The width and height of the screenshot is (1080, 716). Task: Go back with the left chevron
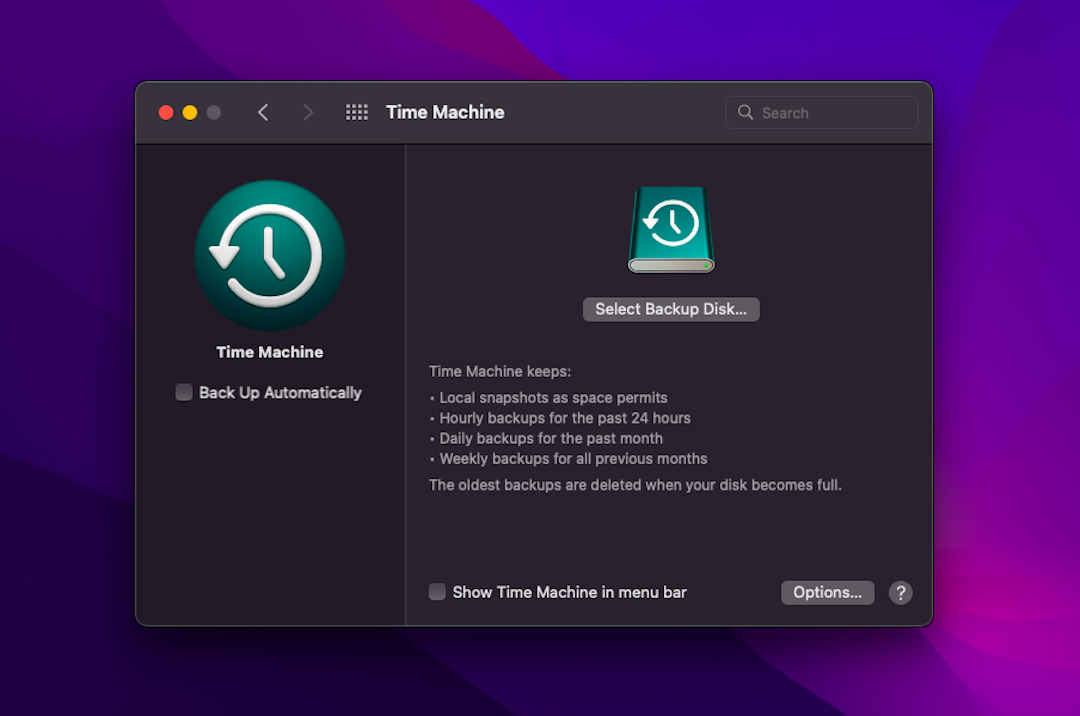click(x=263, y=112)
